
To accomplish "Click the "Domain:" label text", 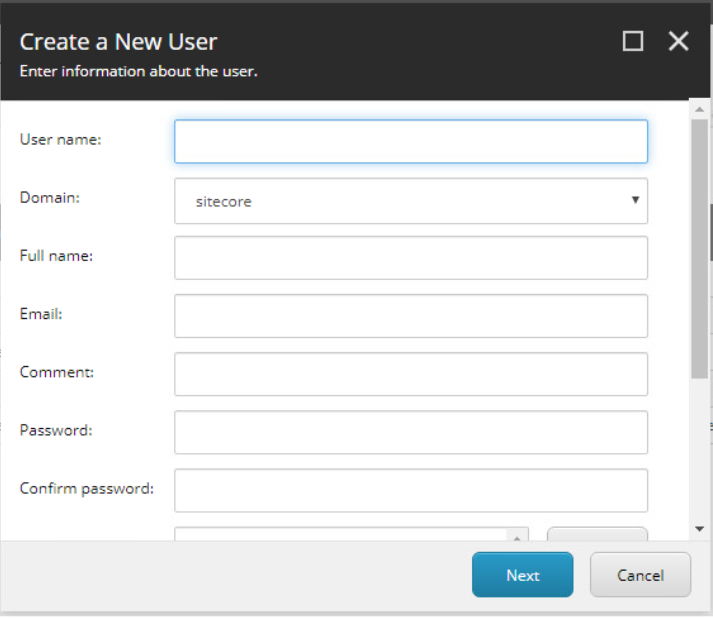I will 50,197.
